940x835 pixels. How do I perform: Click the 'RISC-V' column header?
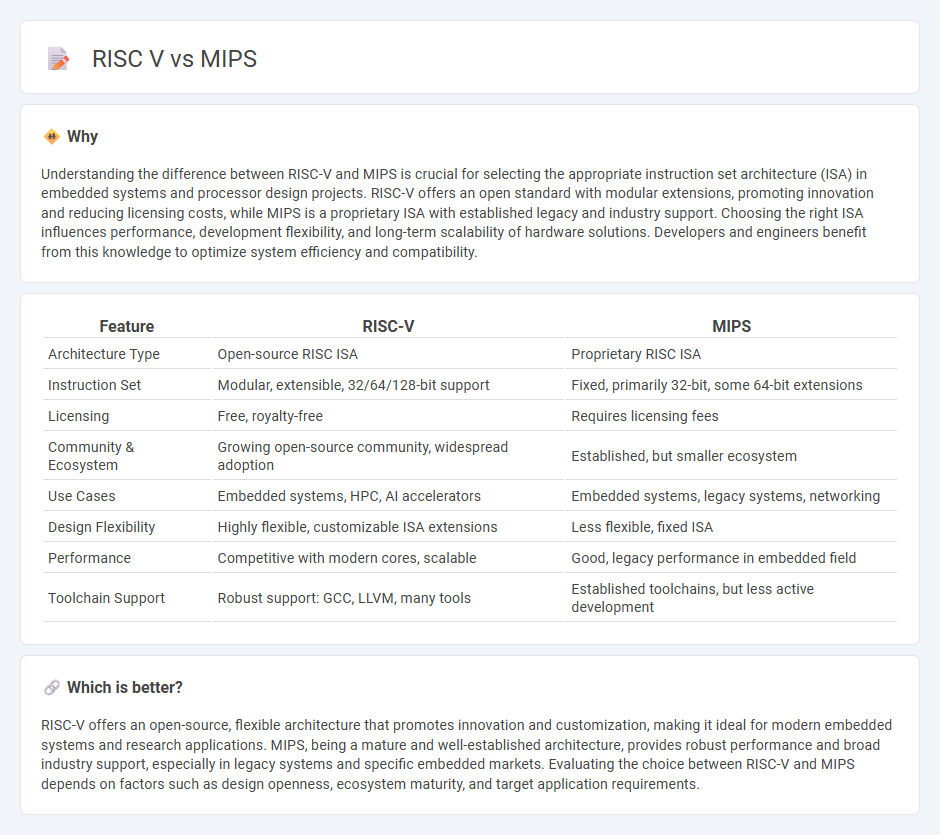click(x=388, y=326)
